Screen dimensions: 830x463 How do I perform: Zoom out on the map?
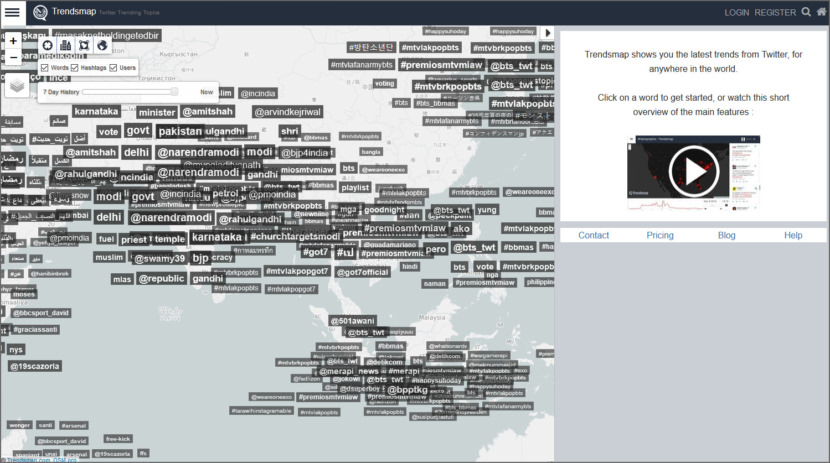[x=13, y=58]
